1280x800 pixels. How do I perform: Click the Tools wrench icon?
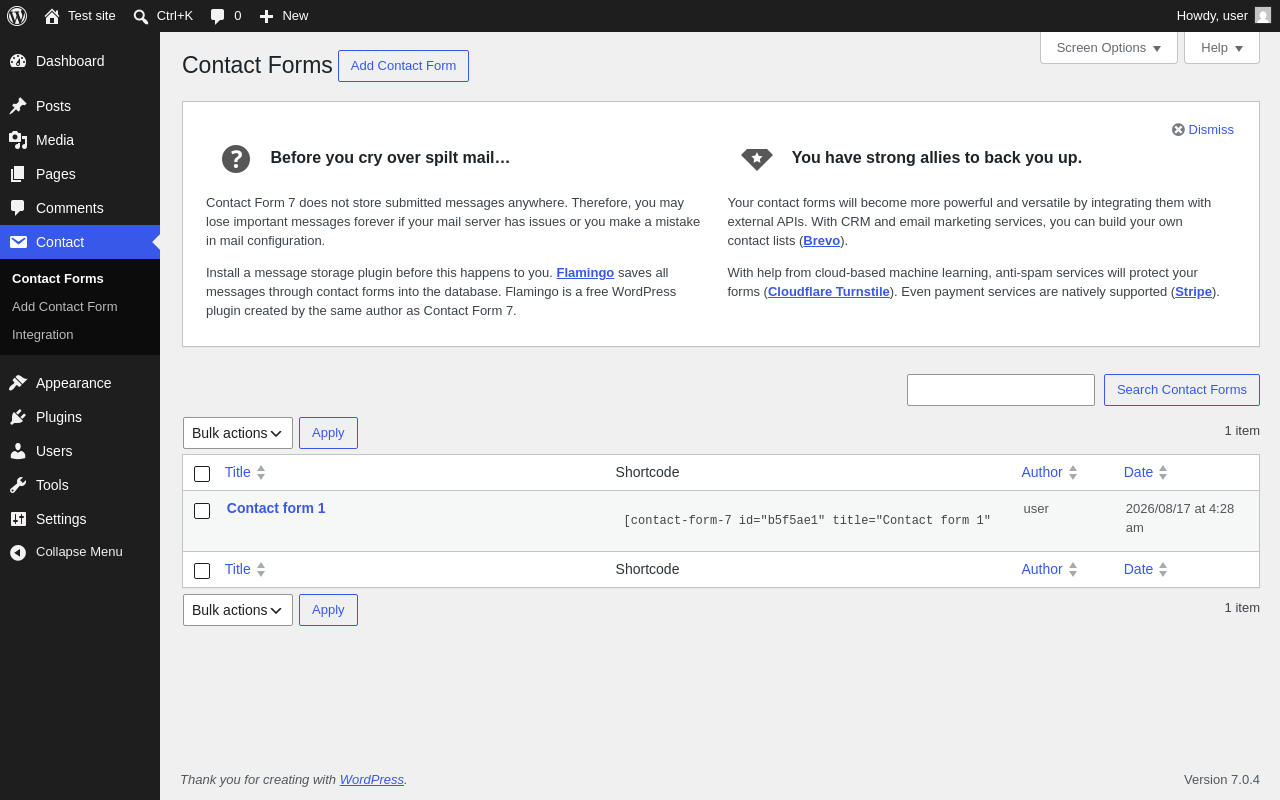[x=18, y=485]
